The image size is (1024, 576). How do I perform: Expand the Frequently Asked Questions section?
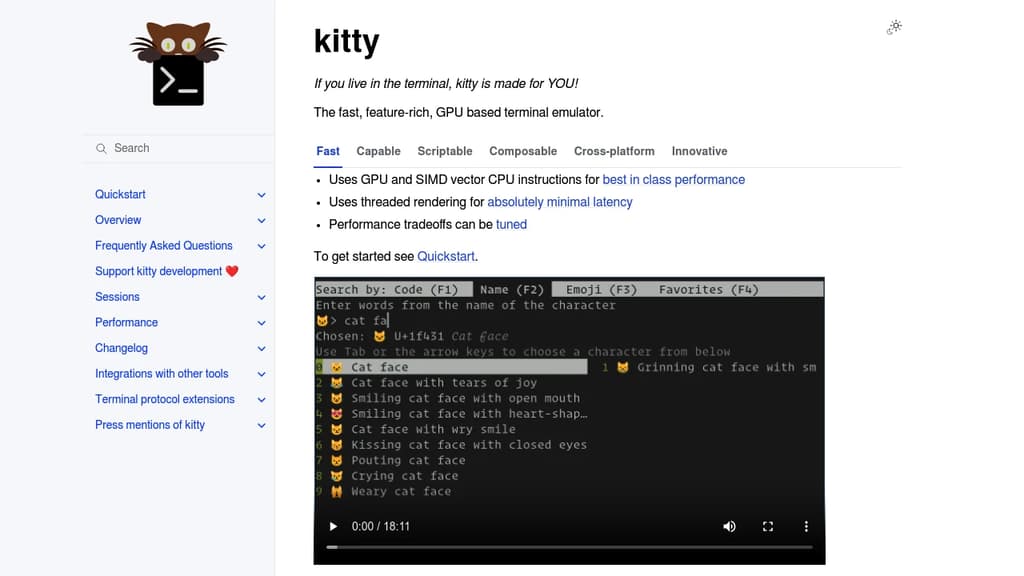261,245
